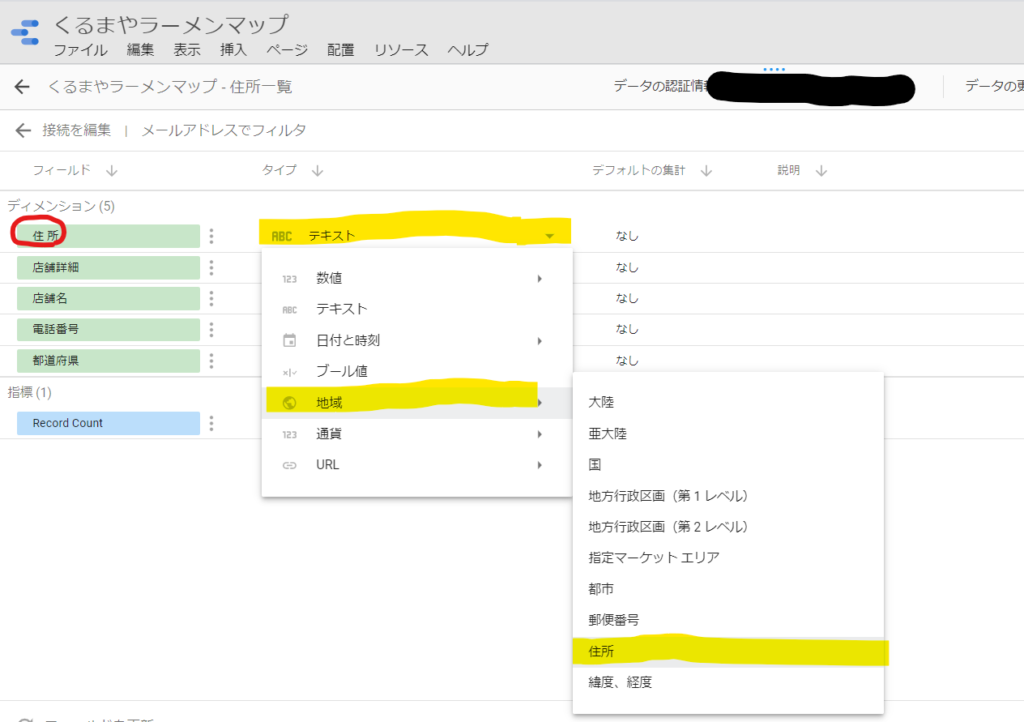Click back arrow beside くるまやラーメンマップ - 住所一覧
1024x722 pixels.
22,87
